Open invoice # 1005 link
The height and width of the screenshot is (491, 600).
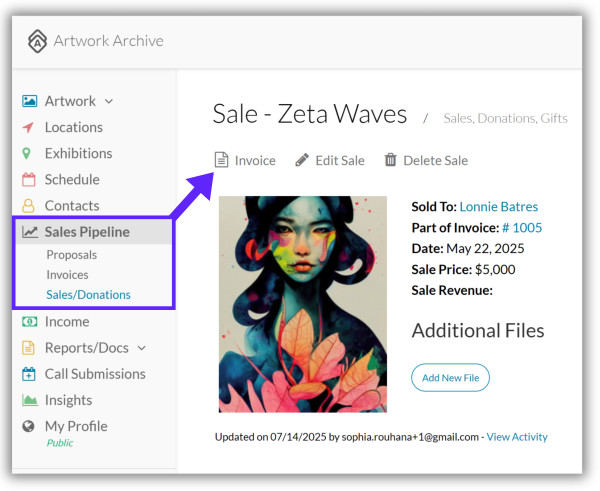pyautogui.click(x=522, y=228)
